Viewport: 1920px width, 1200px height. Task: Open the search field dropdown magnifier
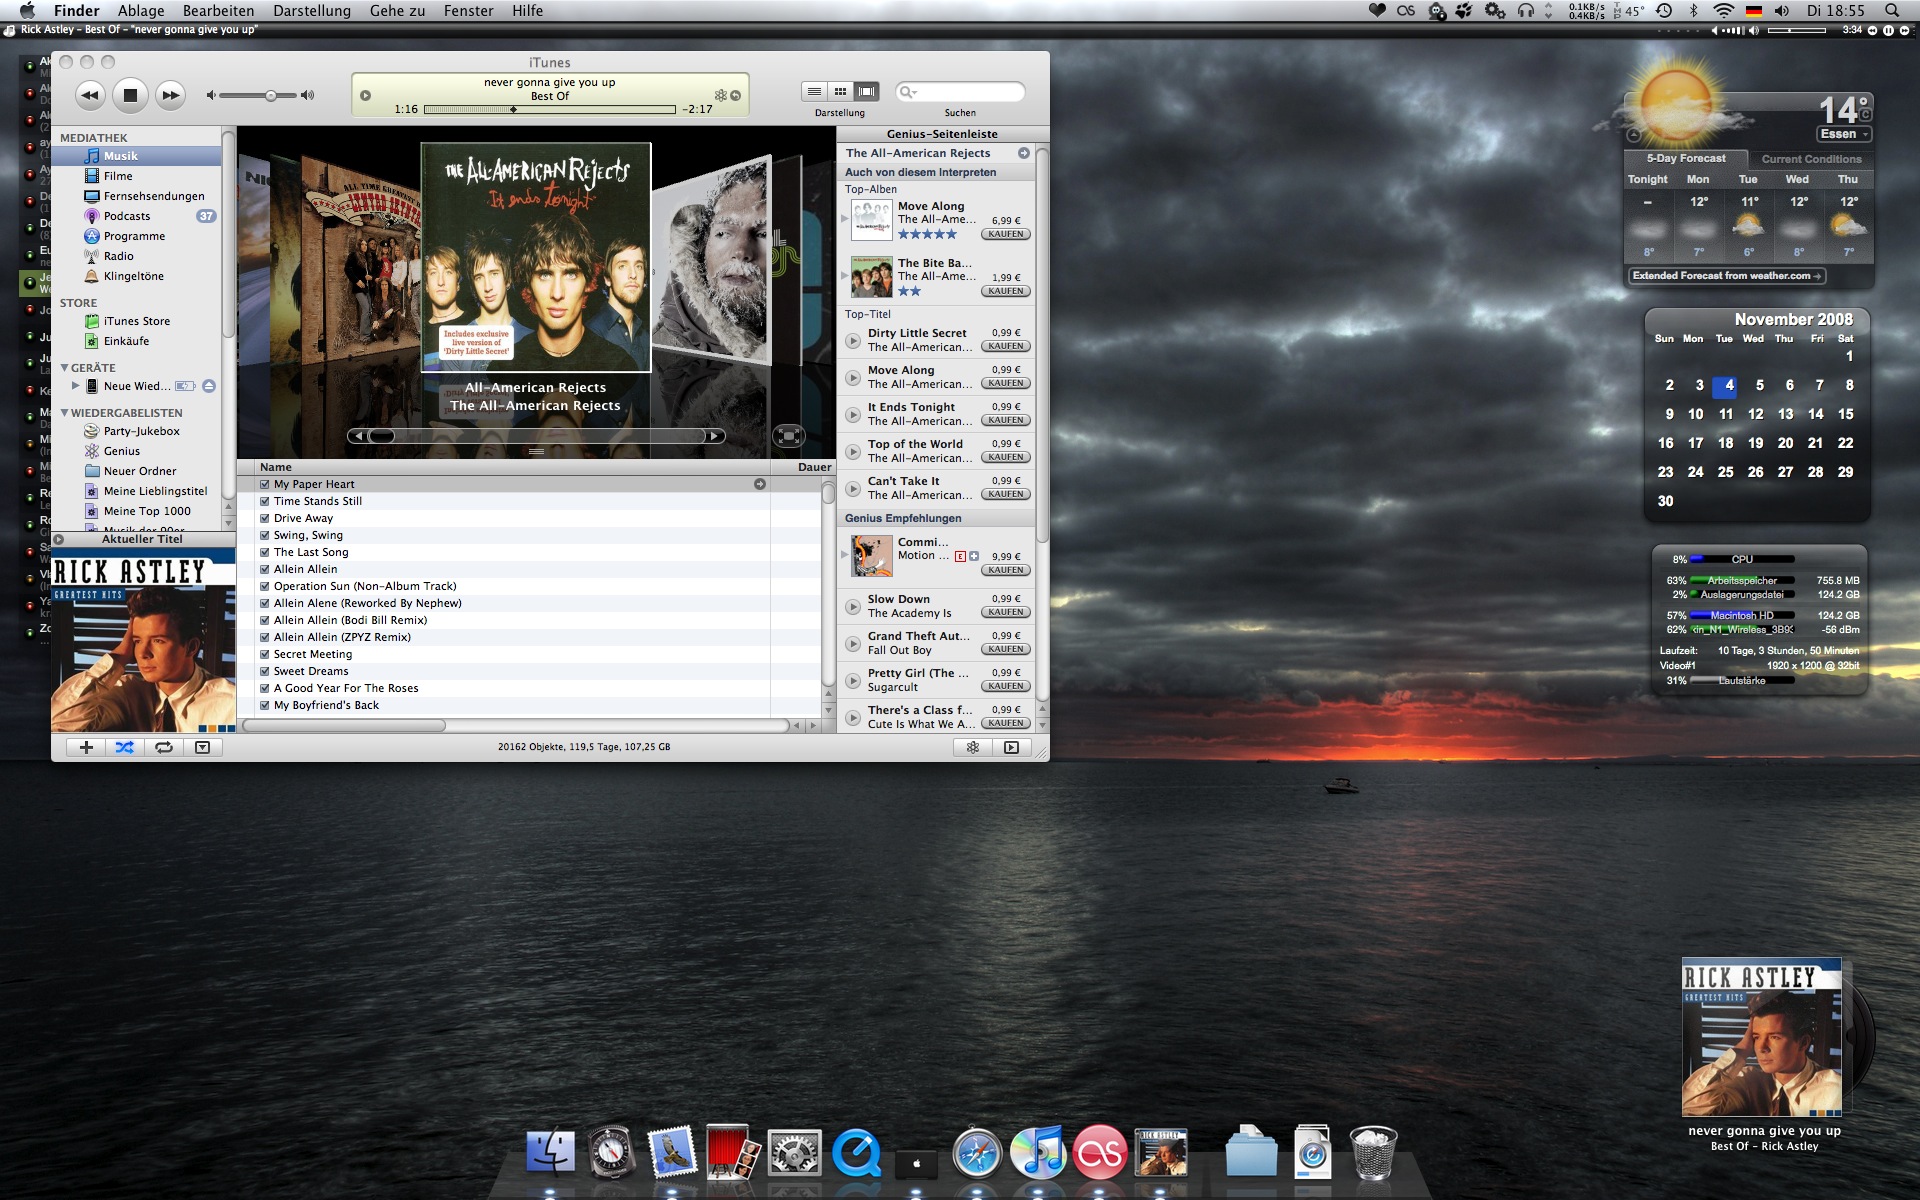pyautogui.click(x=908, y=92)
